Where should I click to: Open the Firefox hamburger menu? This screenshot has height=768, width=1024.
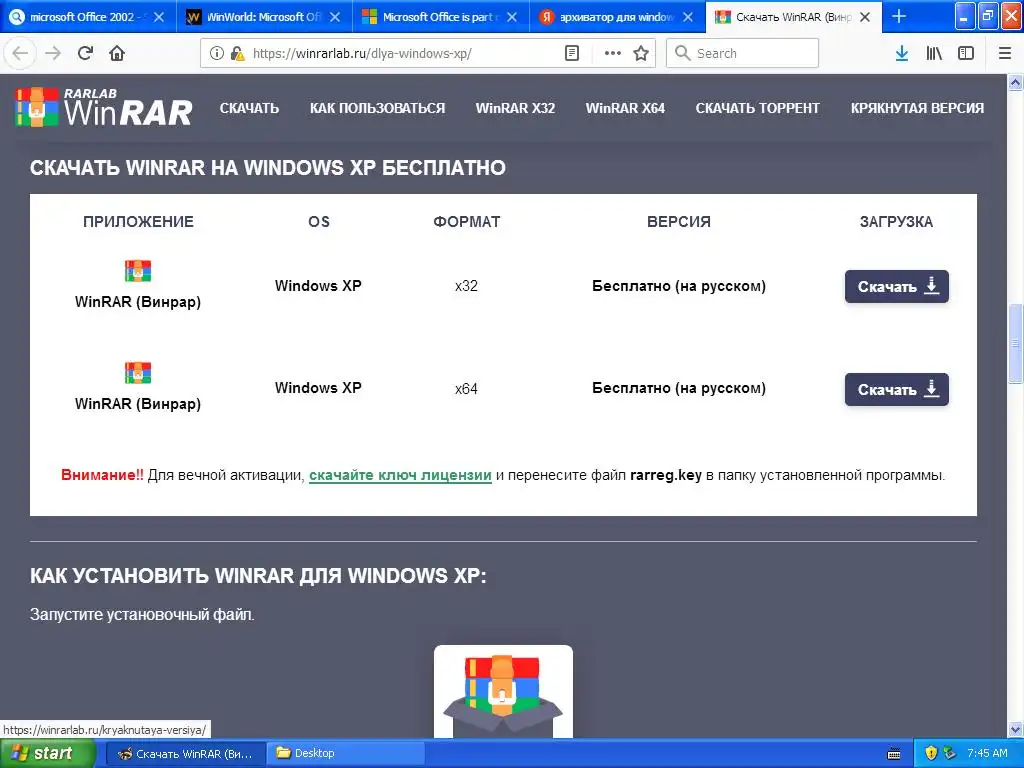coord(1005,53)
